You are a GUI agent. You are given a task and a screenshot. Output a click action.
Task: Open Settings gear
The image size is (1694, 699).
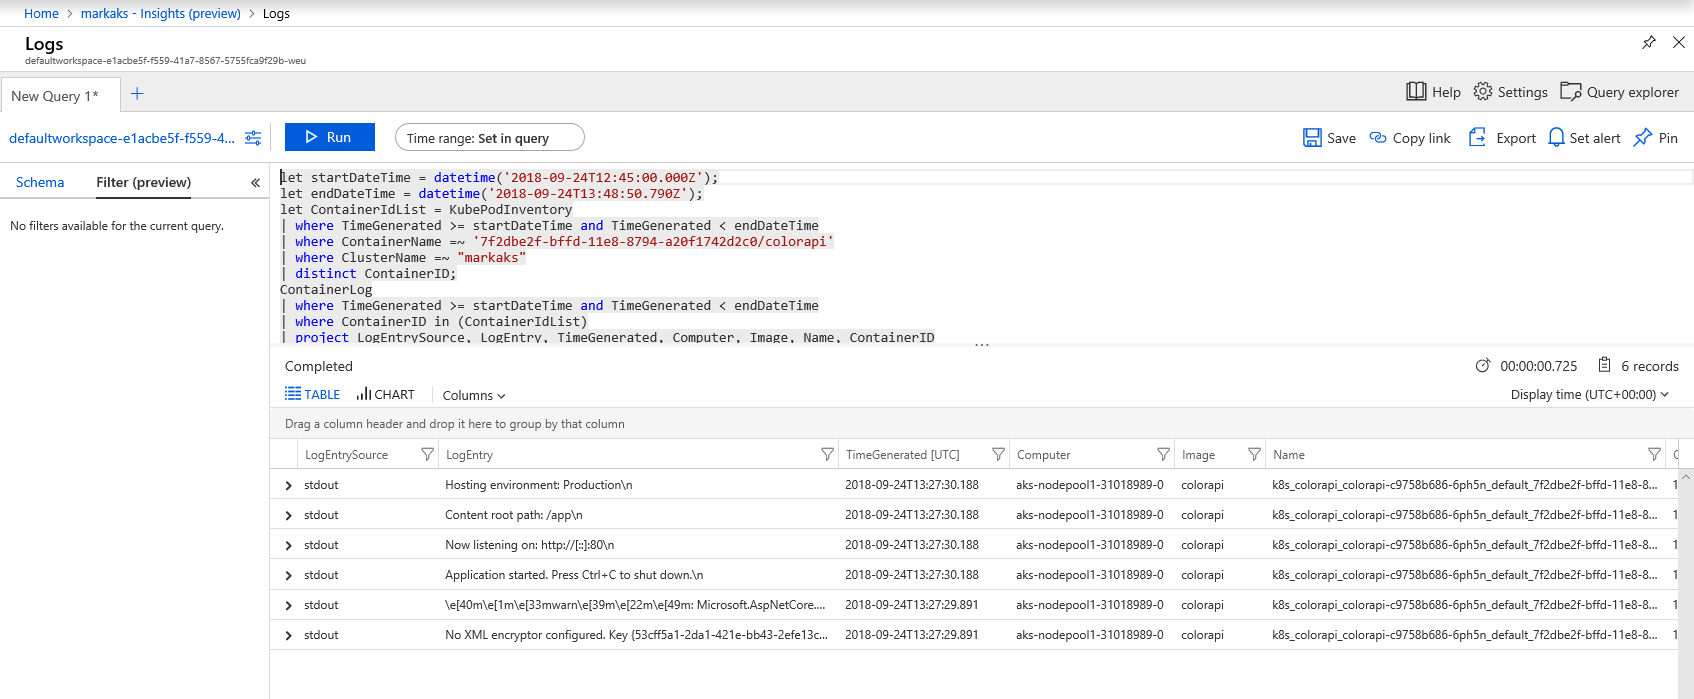1510,92
